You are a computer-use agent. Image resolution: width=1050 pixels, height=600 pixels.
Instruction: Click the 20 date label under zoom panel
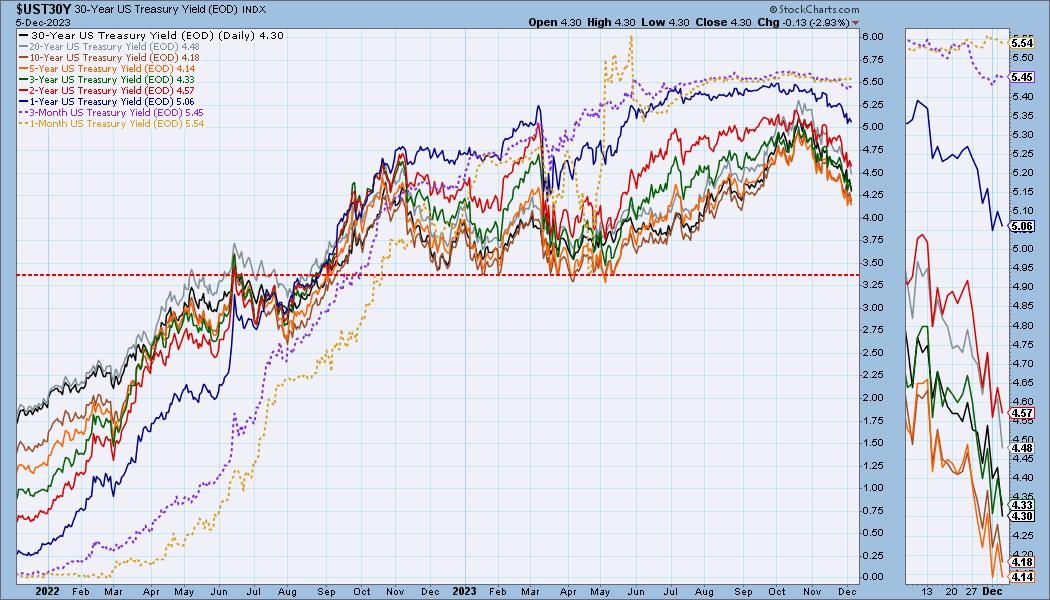(952, 591)
